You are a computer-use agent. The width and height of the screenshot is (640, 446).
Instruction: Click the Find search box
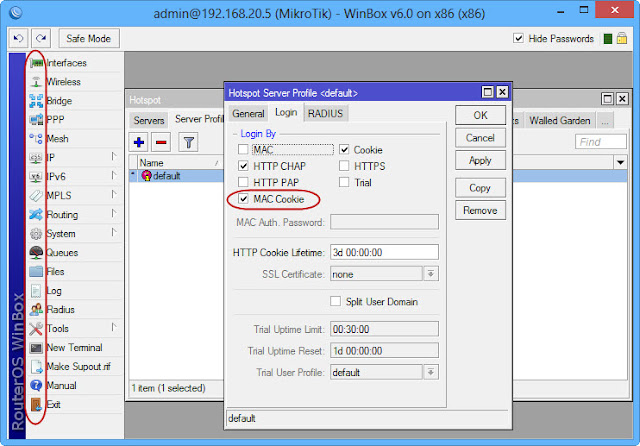tap(601, 142)
